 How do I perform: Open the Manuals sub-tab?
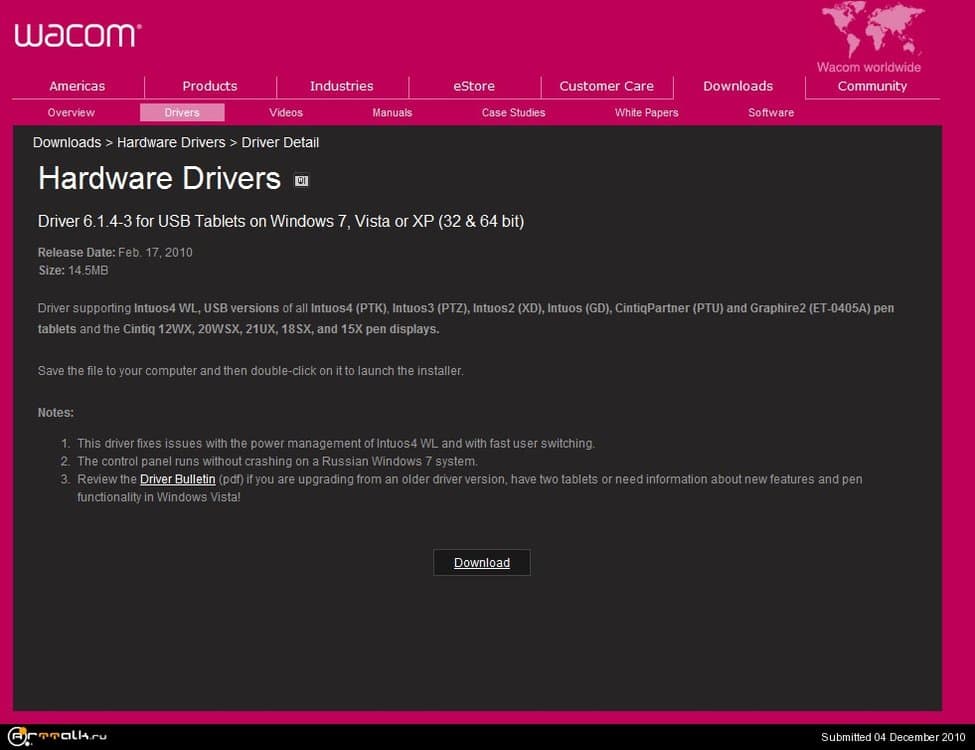pyautogui.click(x=392, y=113)
